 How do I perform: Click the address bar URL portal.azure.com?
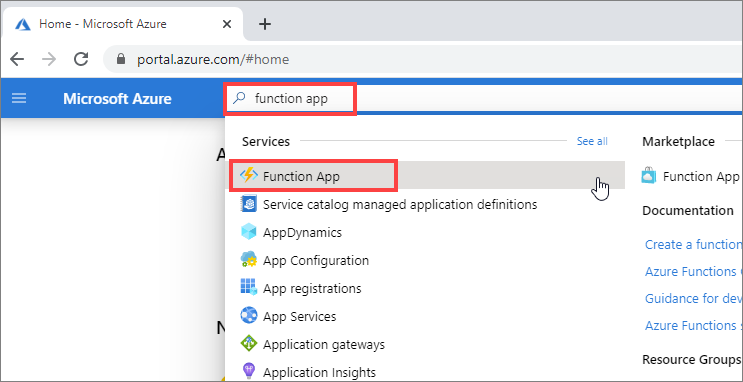pos(213,60)
